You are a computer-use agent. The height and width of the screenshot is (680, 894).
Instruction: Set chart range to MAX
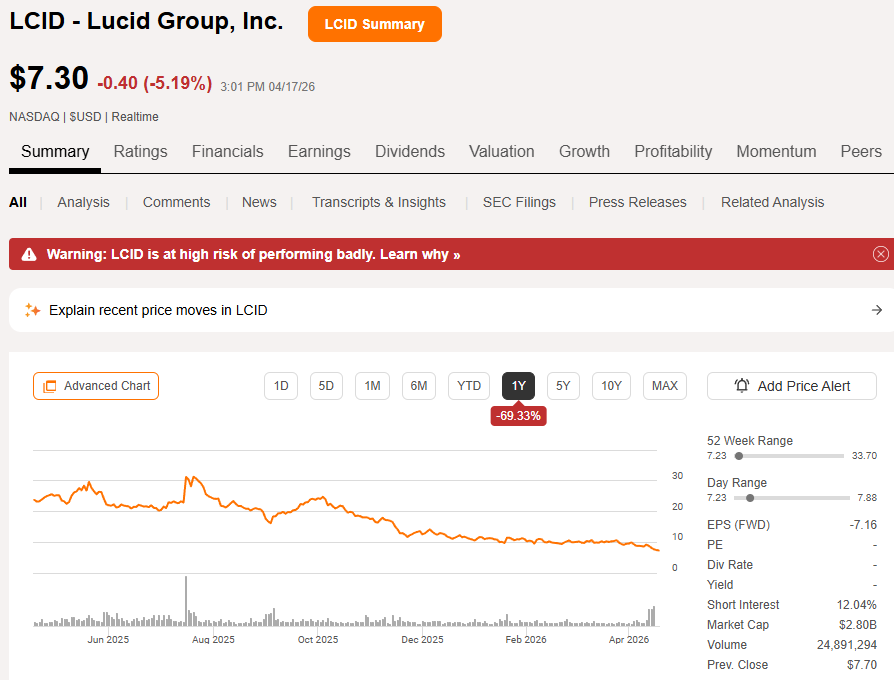(665, 386)
